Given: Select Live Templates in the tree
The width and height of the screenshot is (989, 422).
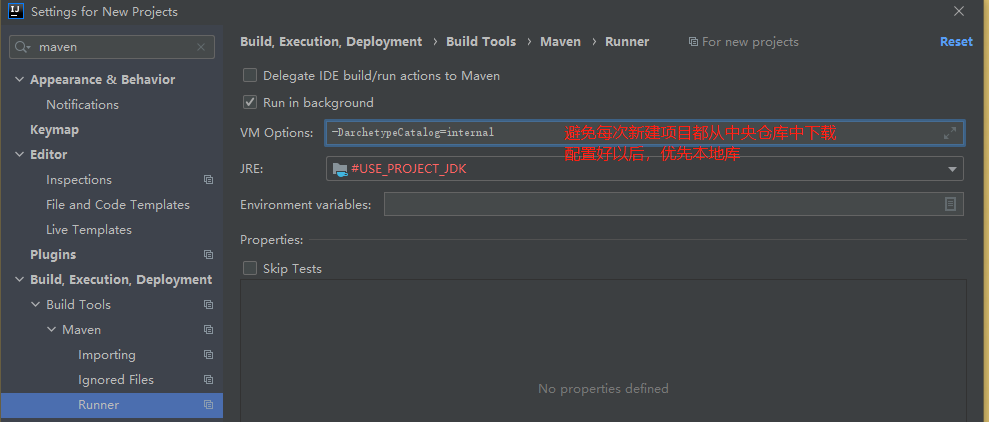Looking at the screenshot, I should click(89, 230).
